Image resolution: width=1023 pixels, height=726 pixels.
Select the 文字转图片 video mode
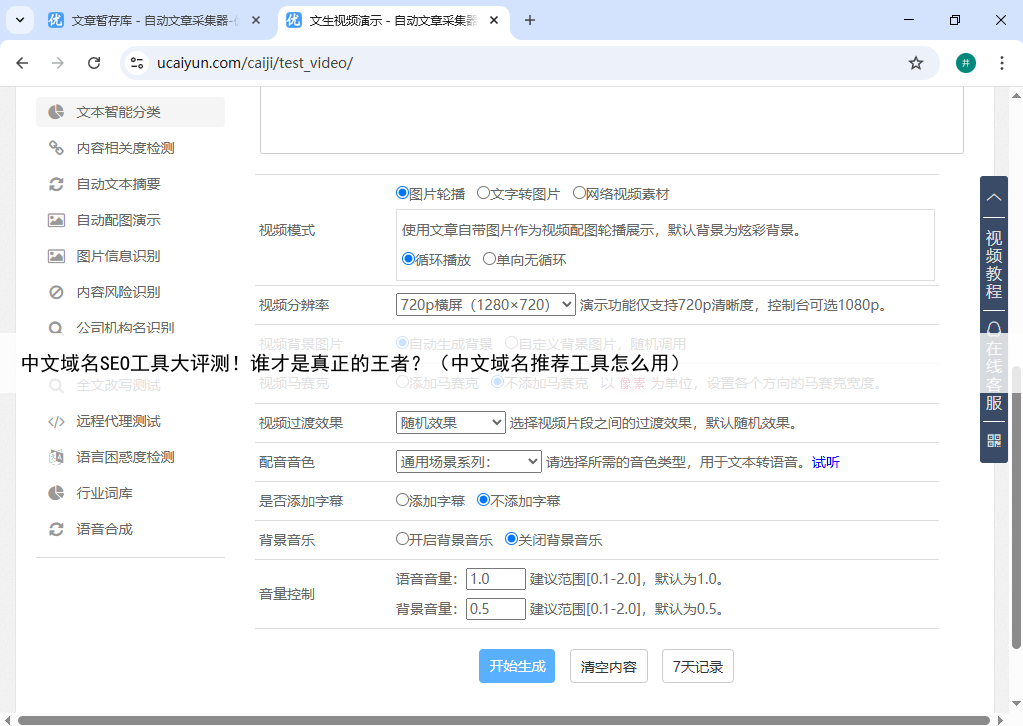click(x=484, y=193)
